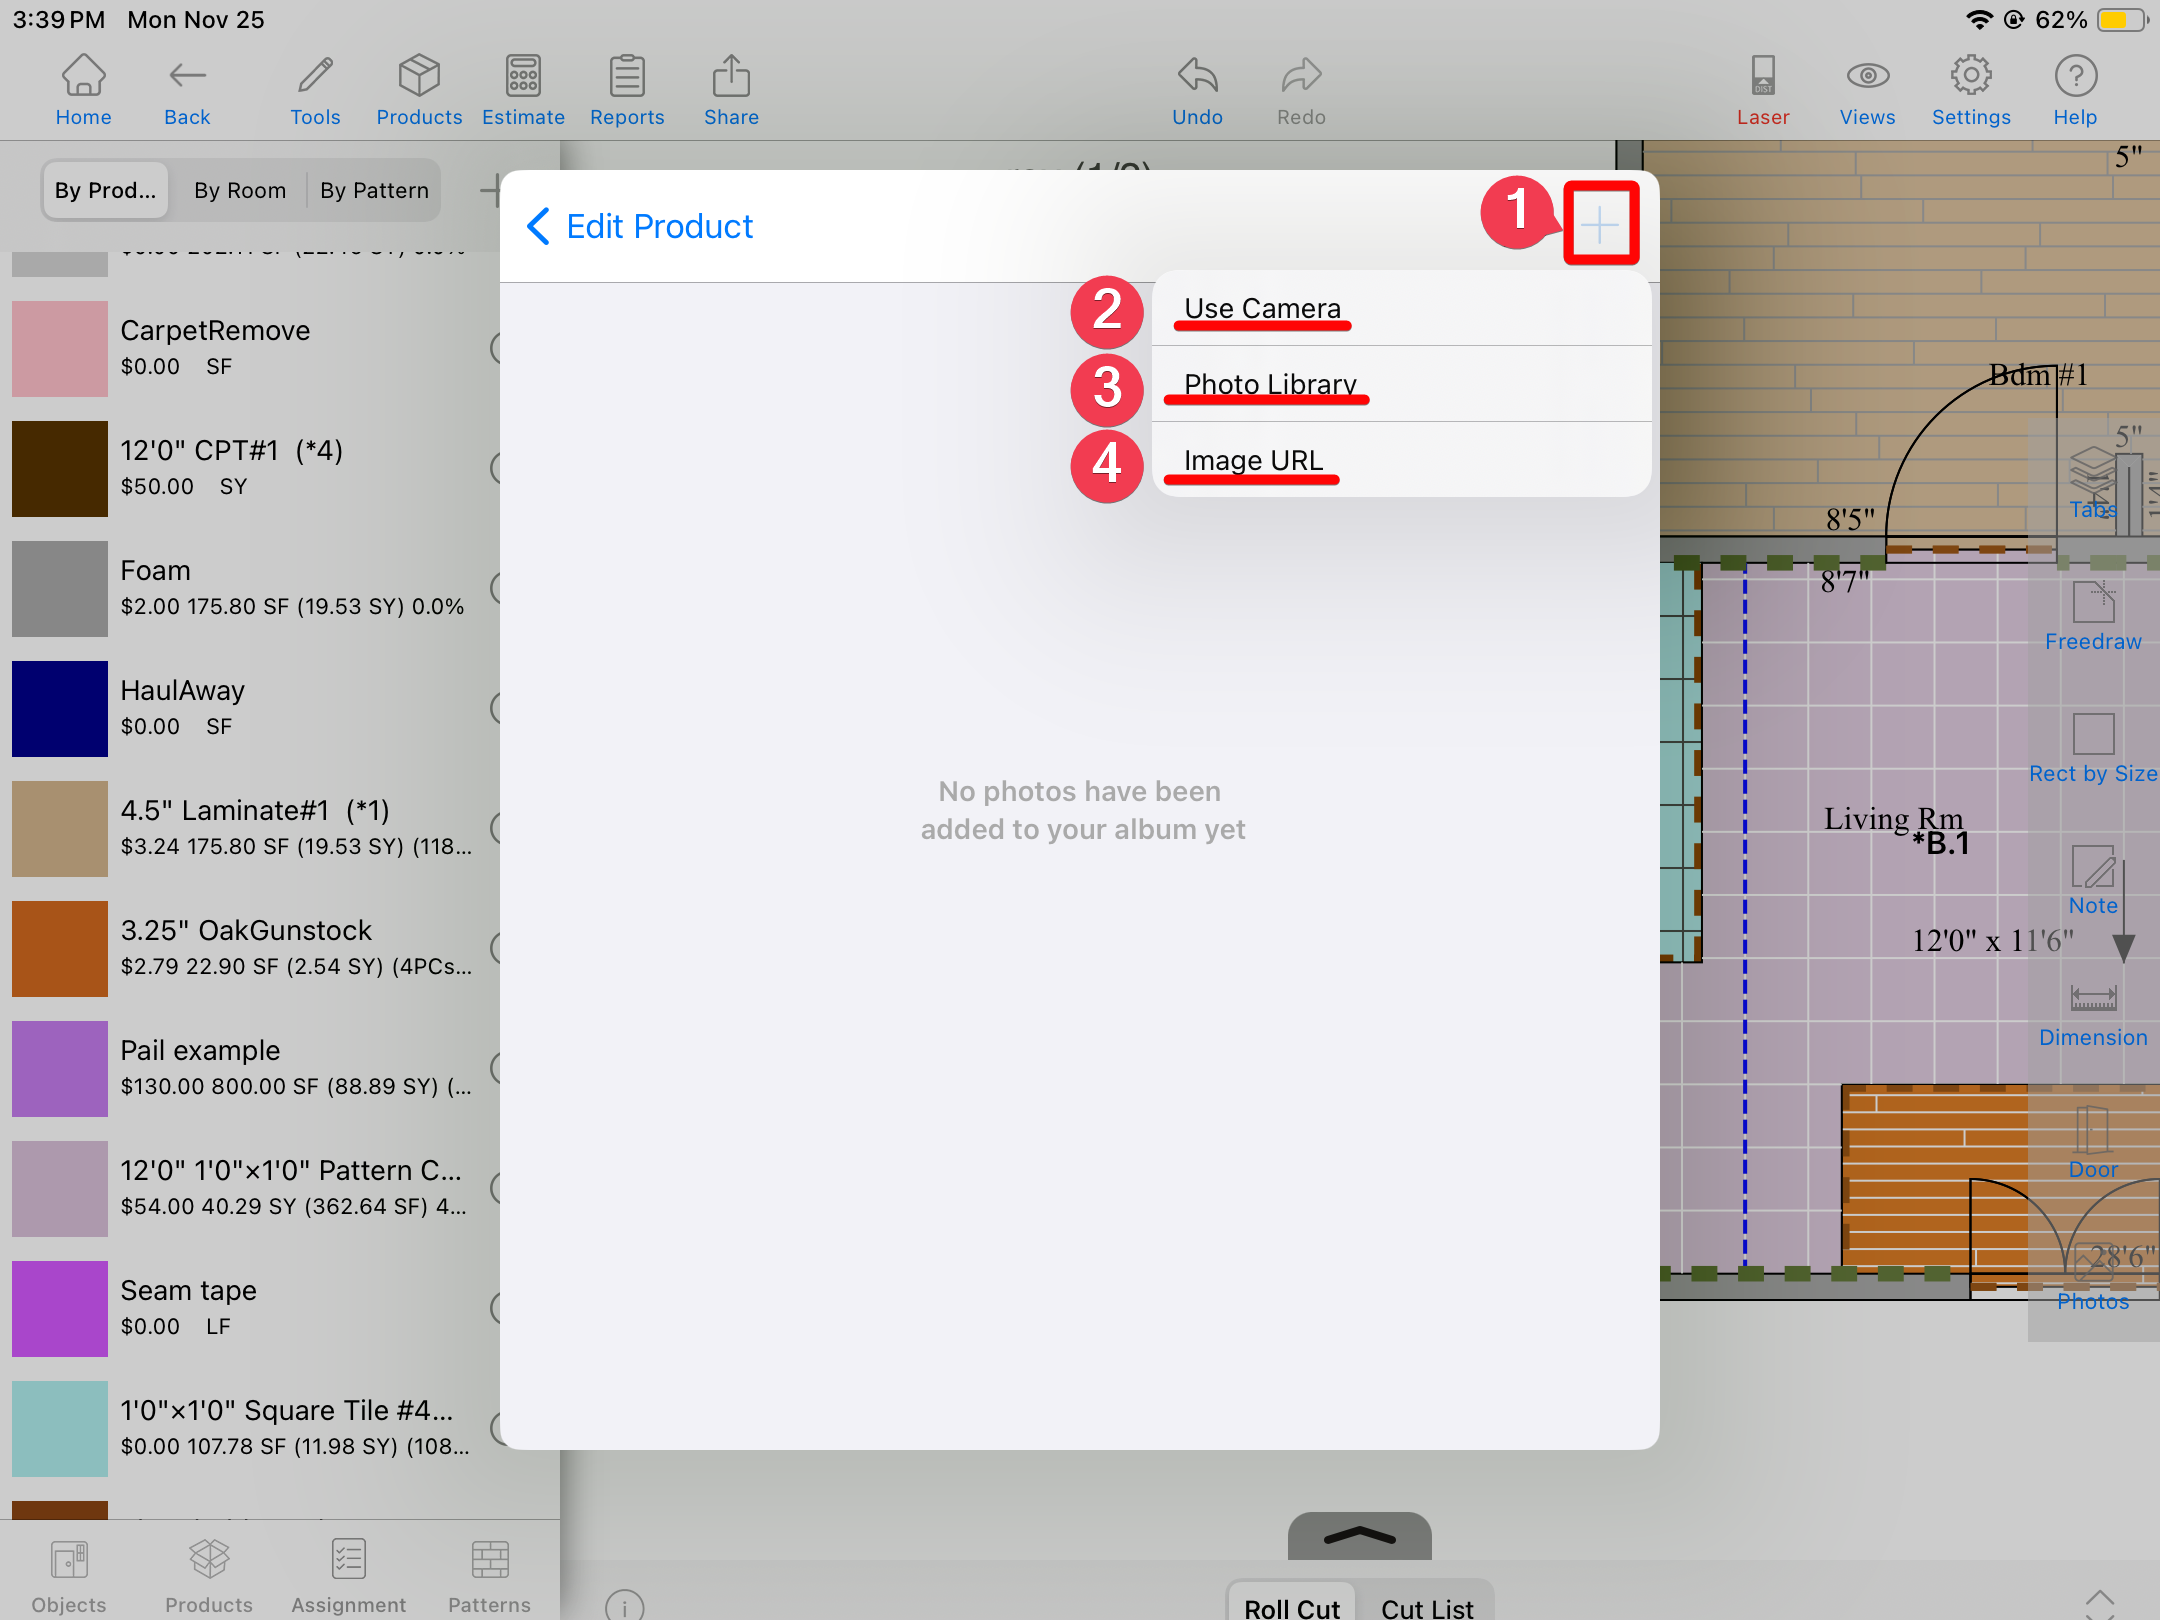
Task: Open the Views eye icon
Action: pos(1867,90)
